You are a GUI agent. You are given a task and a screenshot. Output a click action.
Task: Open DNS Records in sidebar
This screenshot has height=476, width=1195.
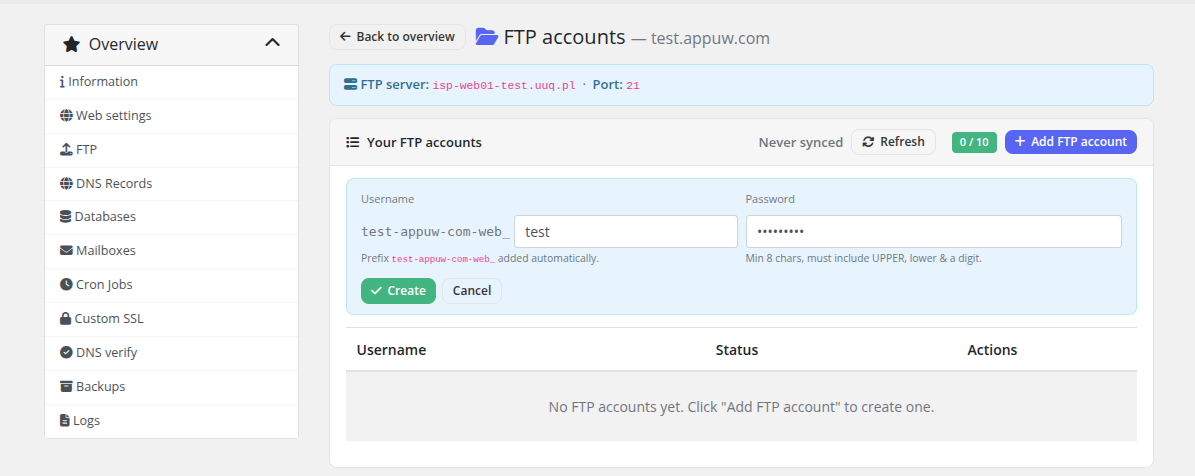(x=171, y=184)
